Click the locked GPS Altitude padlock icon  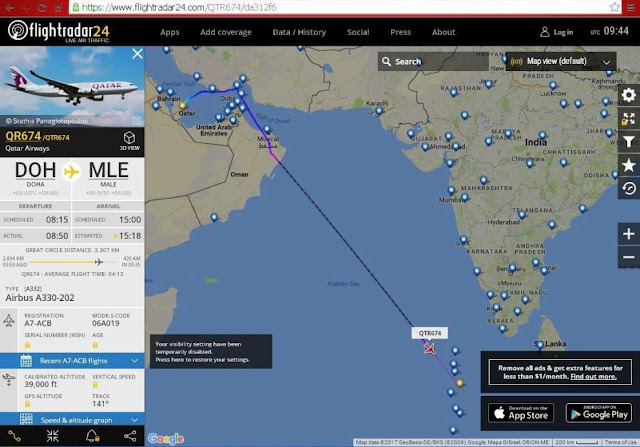coord(27,404)
